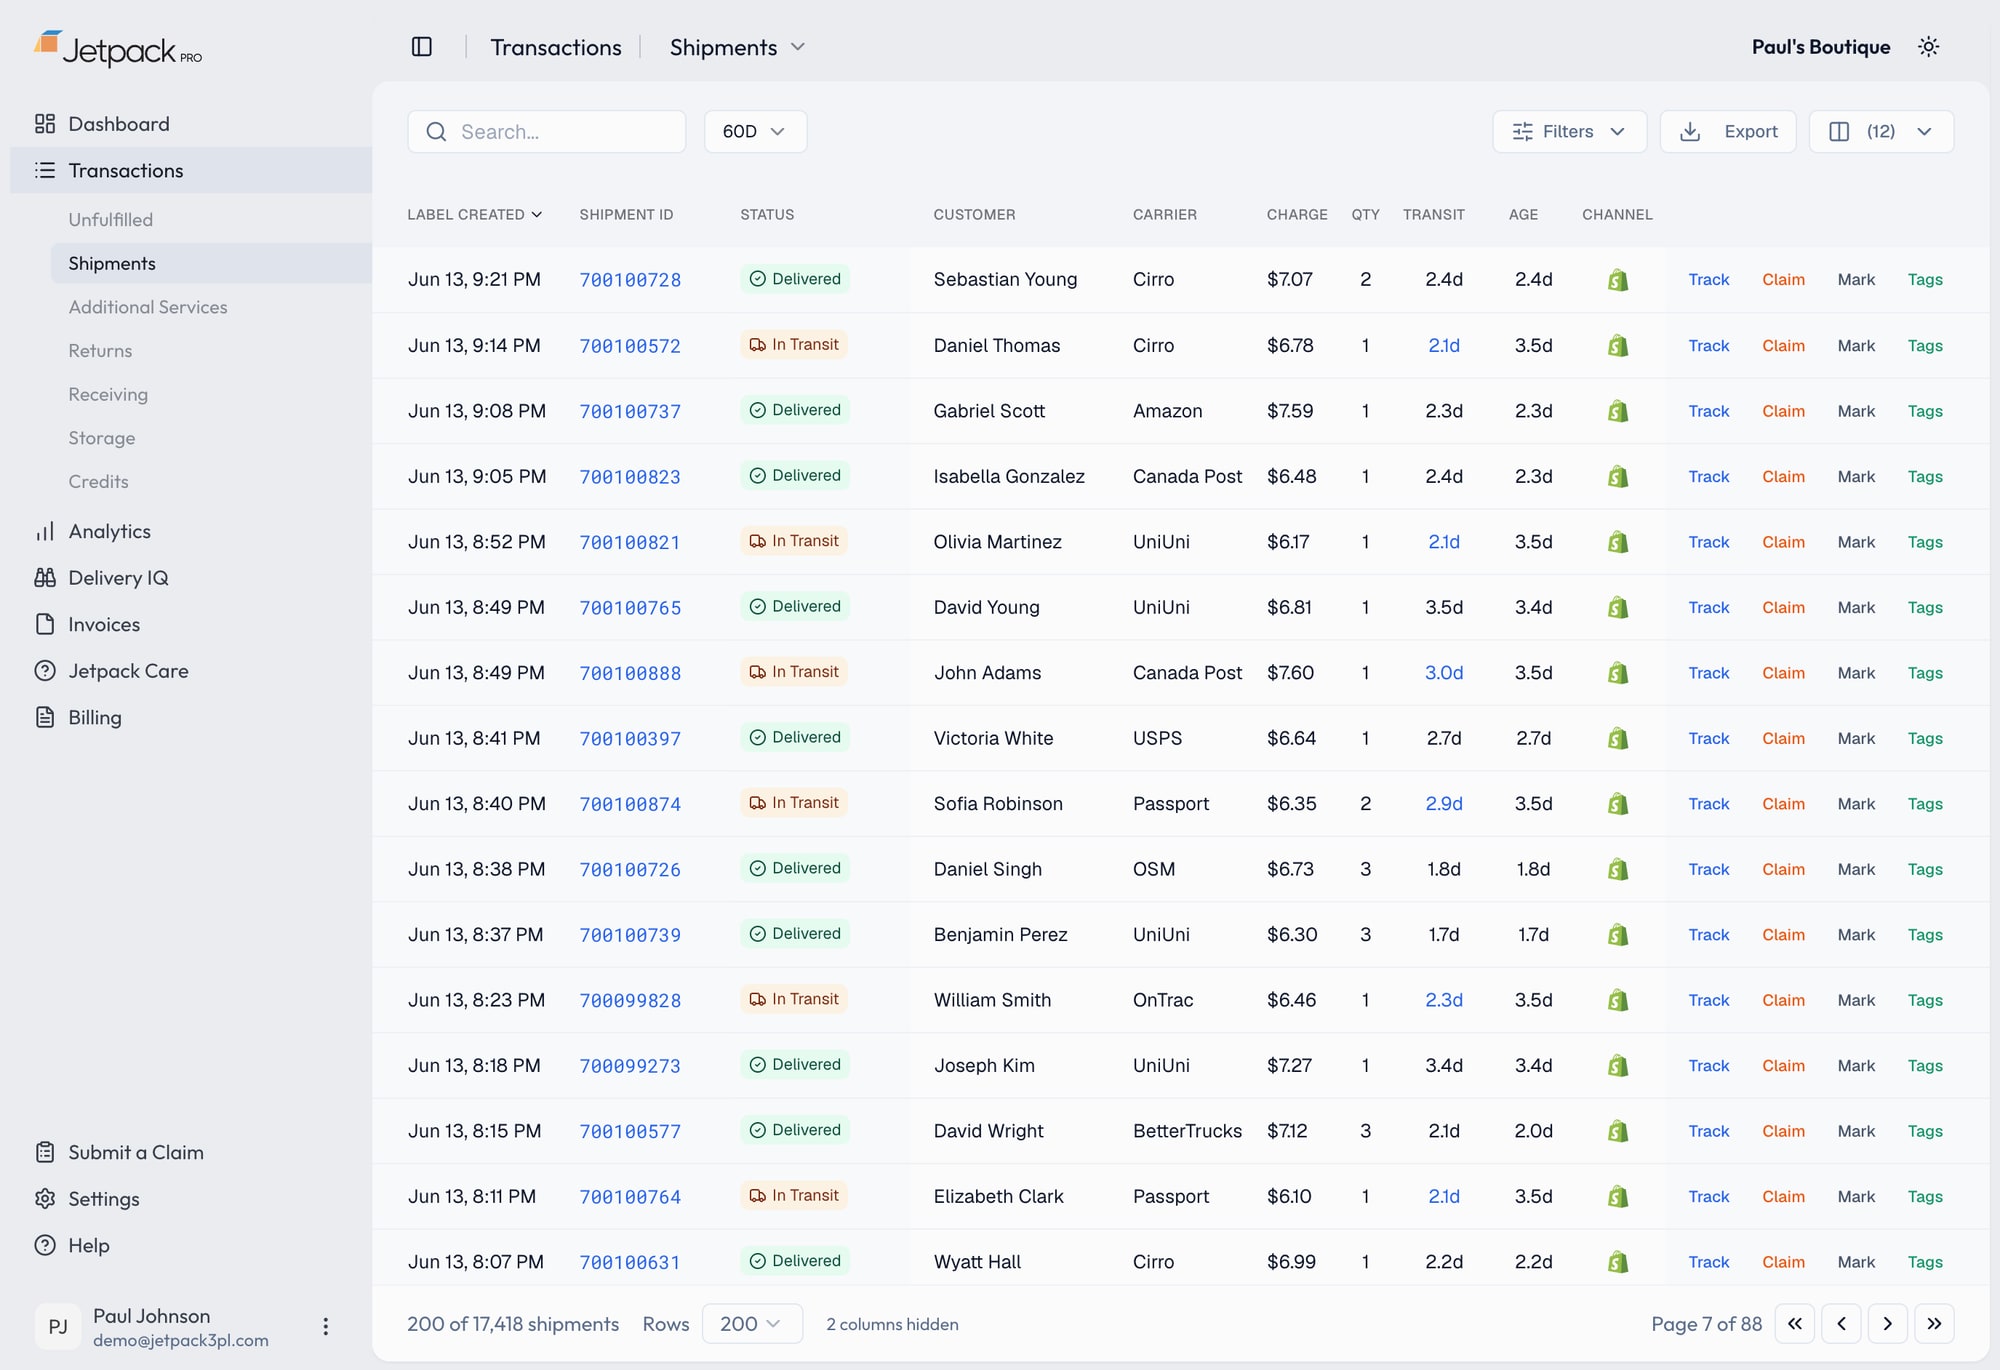The image size is (2000, 1370).
Task: Focus the Search shipments field
Action: 547,132
